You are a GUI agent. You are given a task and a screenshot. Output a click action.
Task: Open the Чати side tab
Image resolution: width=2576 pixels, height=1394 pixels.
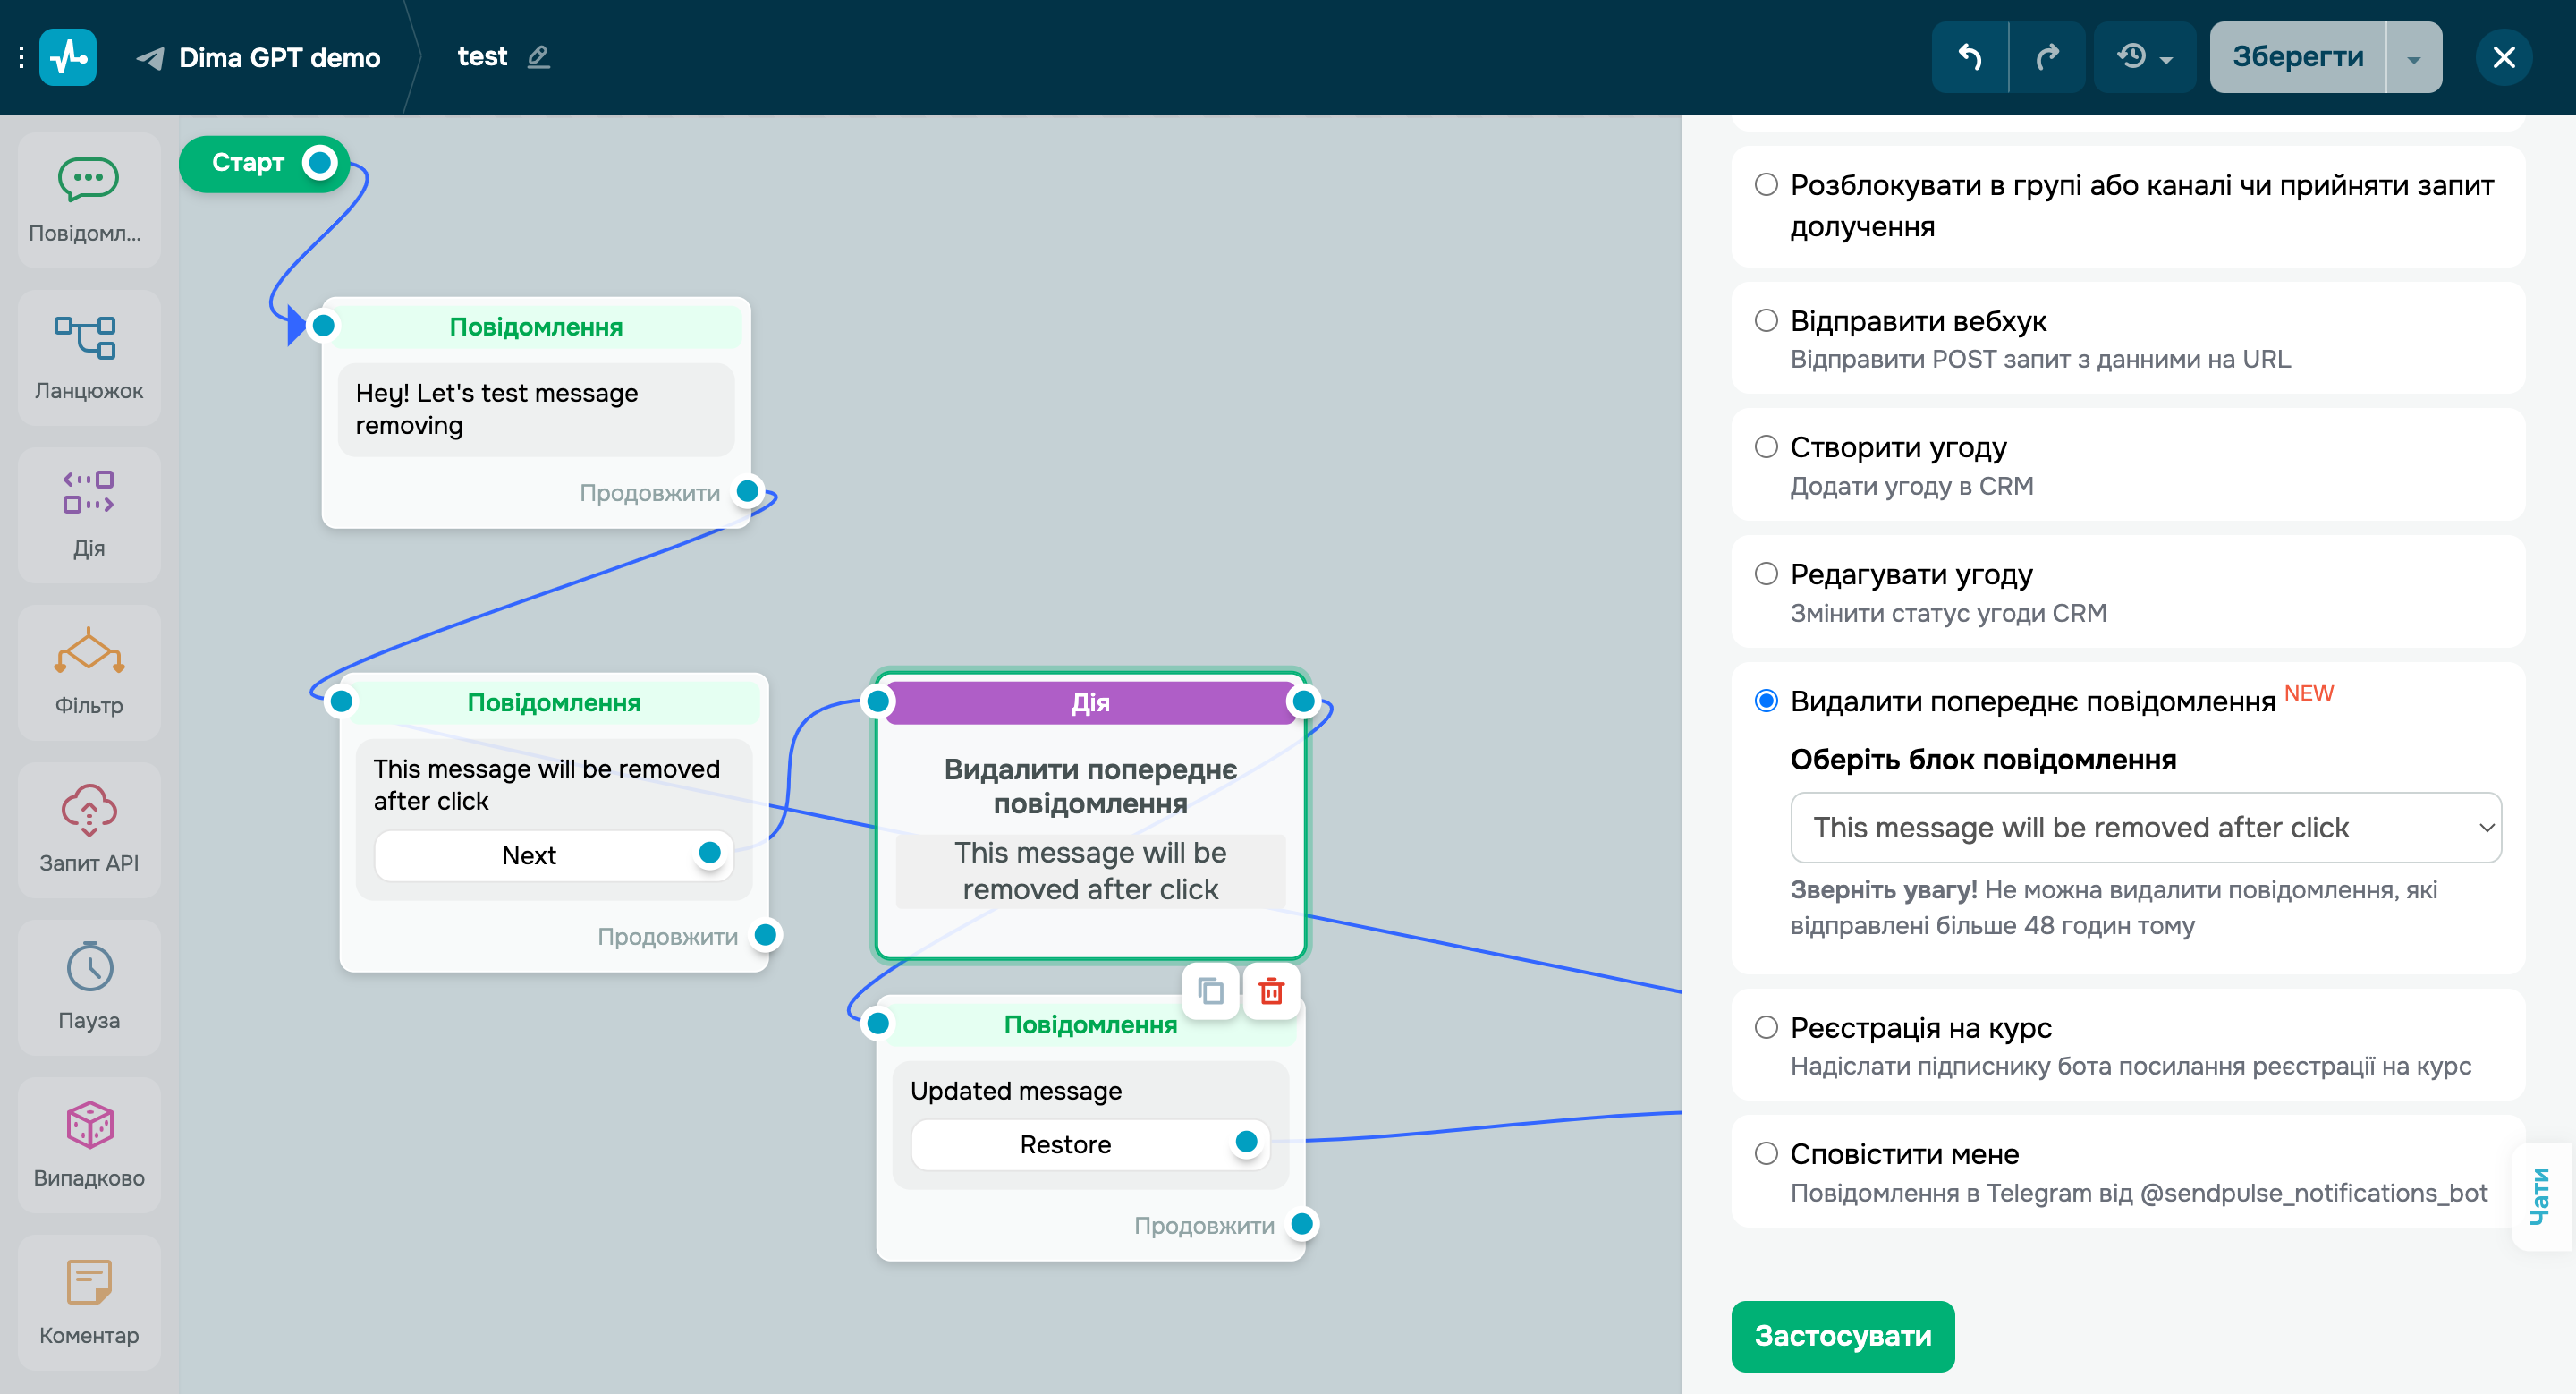(2540, 1195)
